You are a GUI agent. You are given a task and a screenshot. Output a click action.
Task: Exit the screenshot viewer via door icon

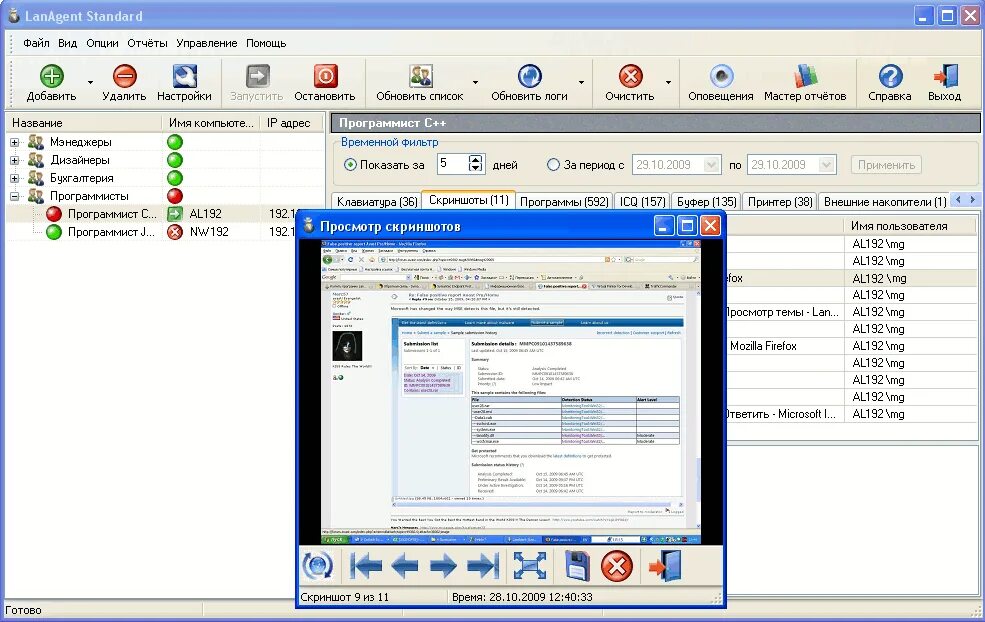point(666,565)
